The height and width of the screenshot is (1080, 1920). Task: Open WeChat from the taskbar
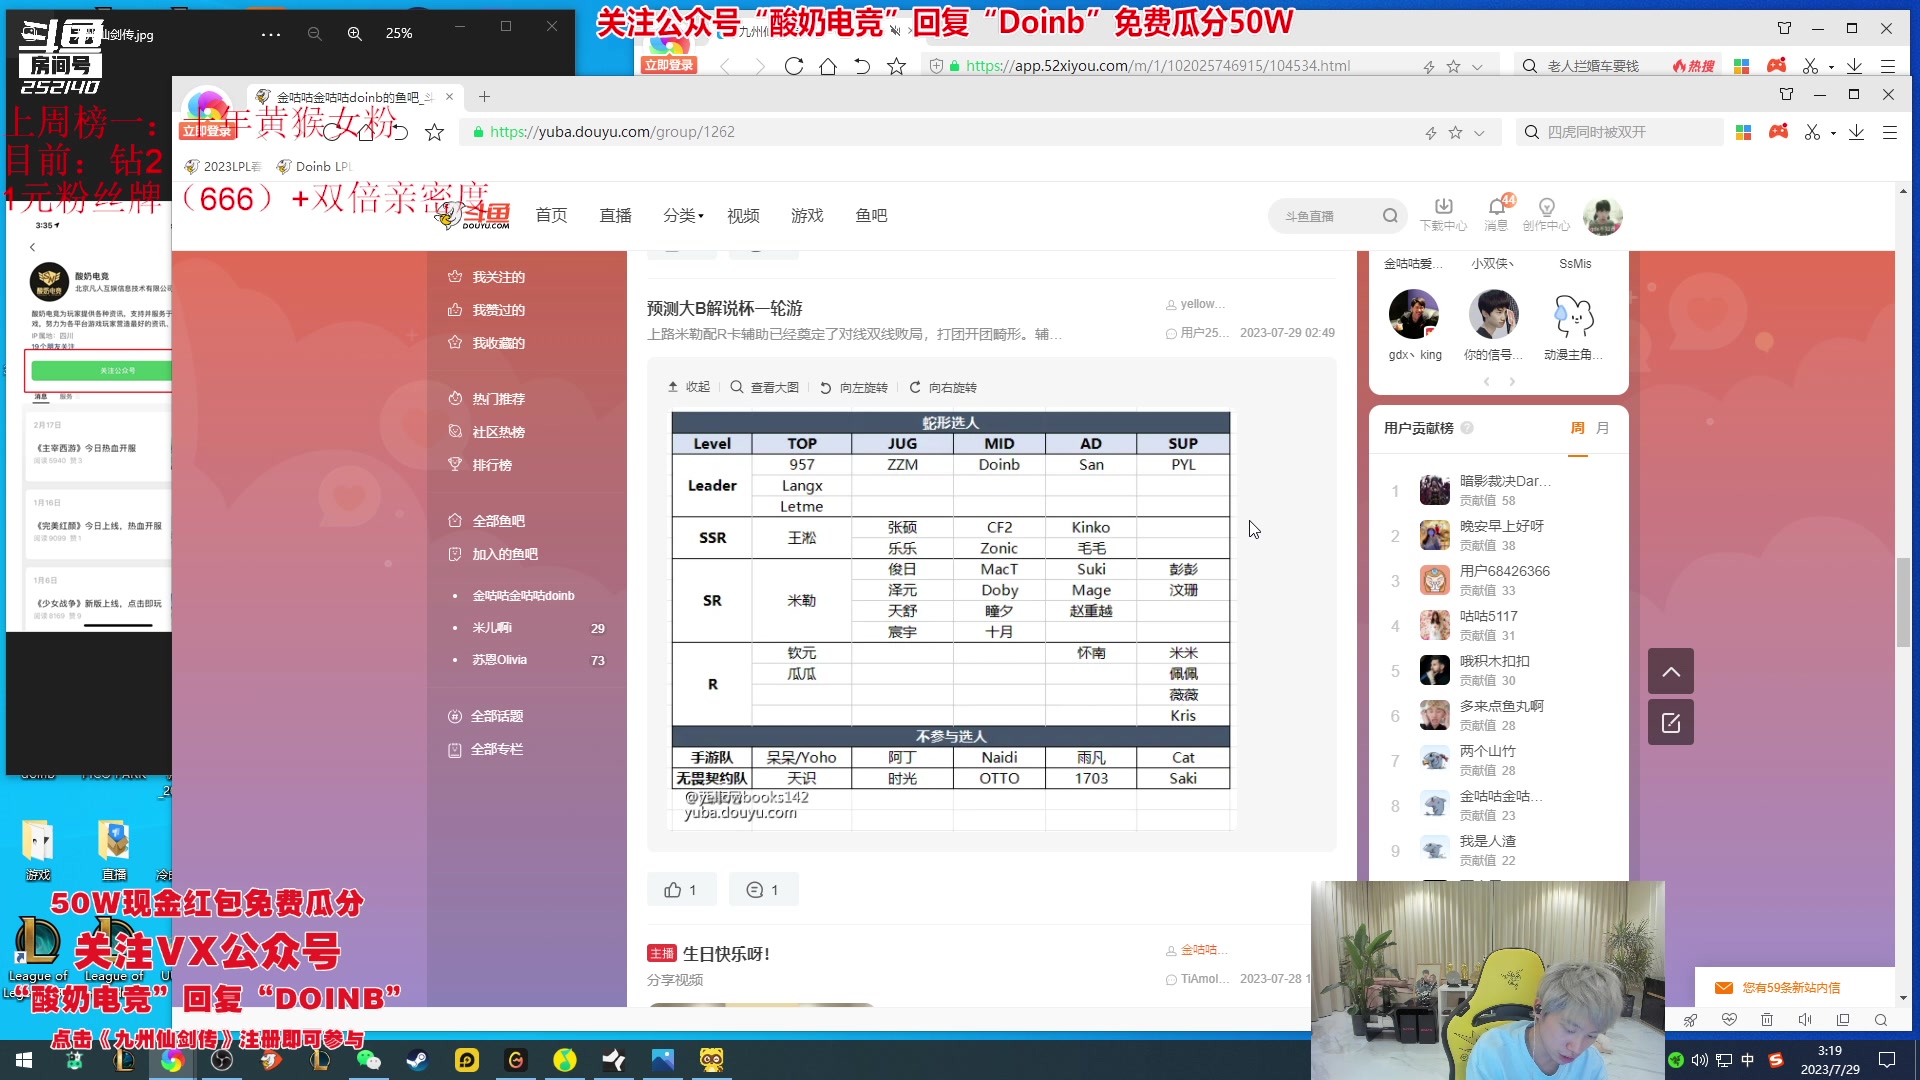(x=368, y=1060)
